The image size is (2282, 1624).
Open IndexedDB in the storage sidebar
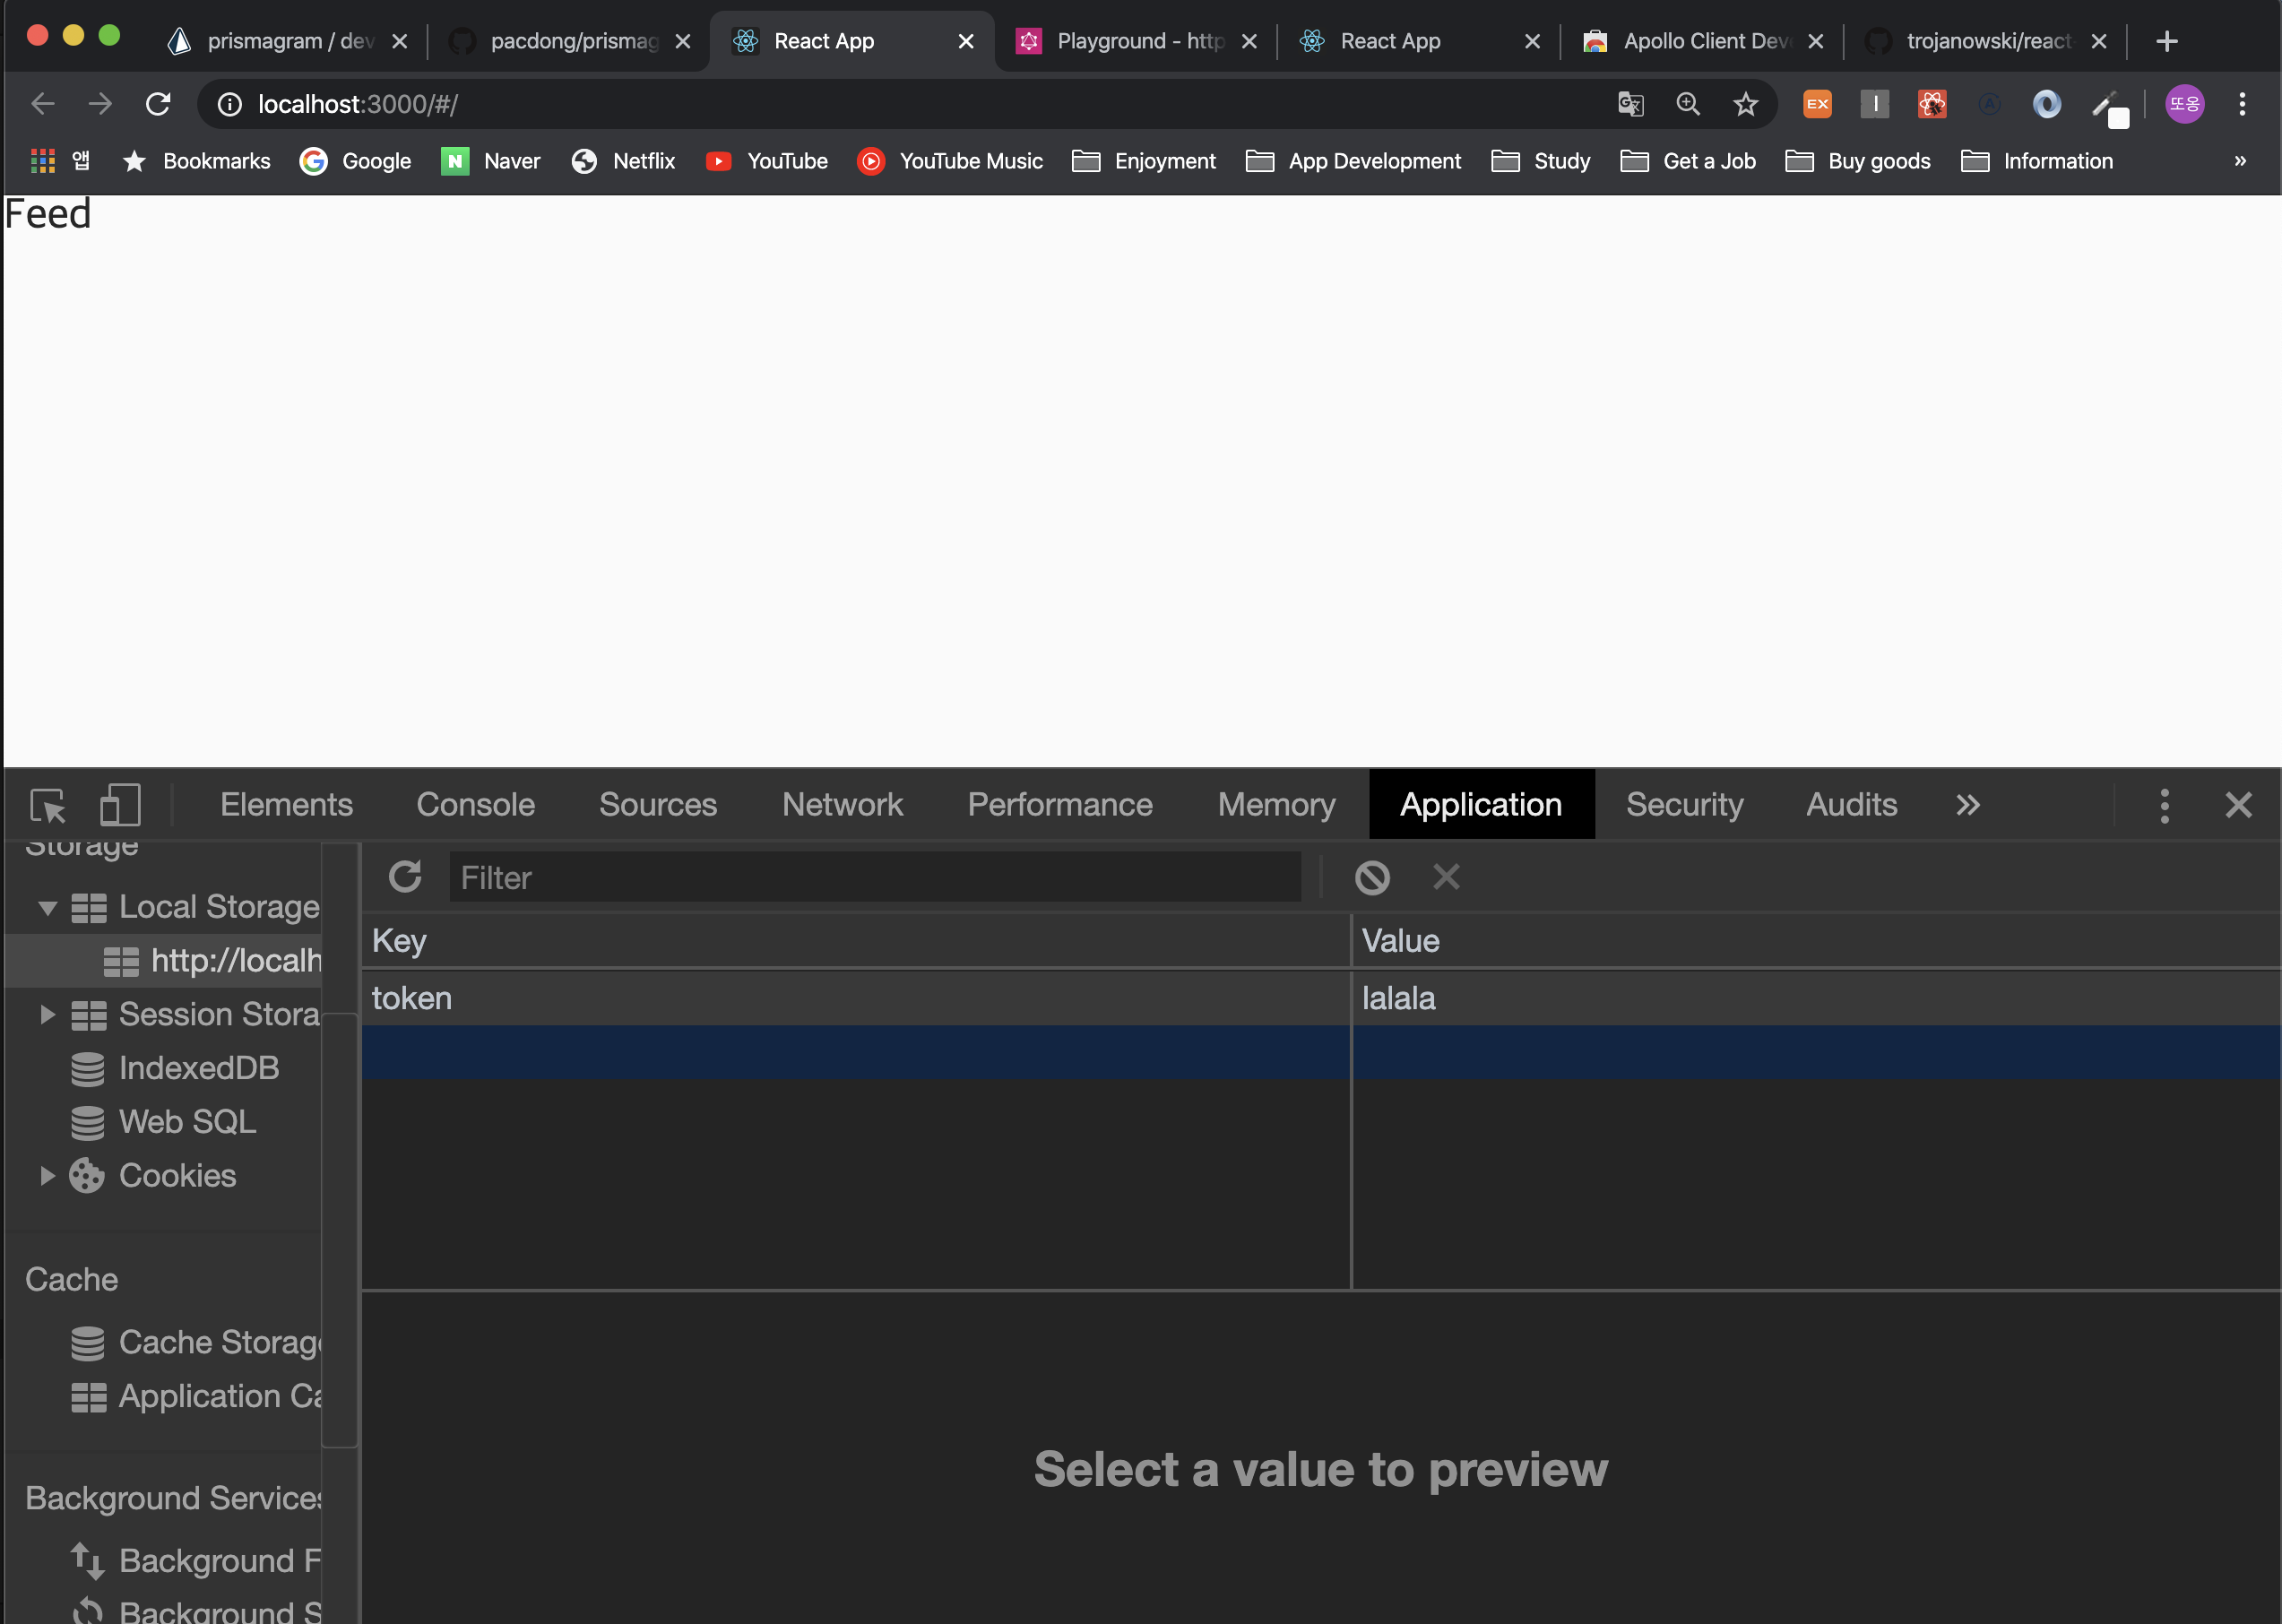(175, 1068)
